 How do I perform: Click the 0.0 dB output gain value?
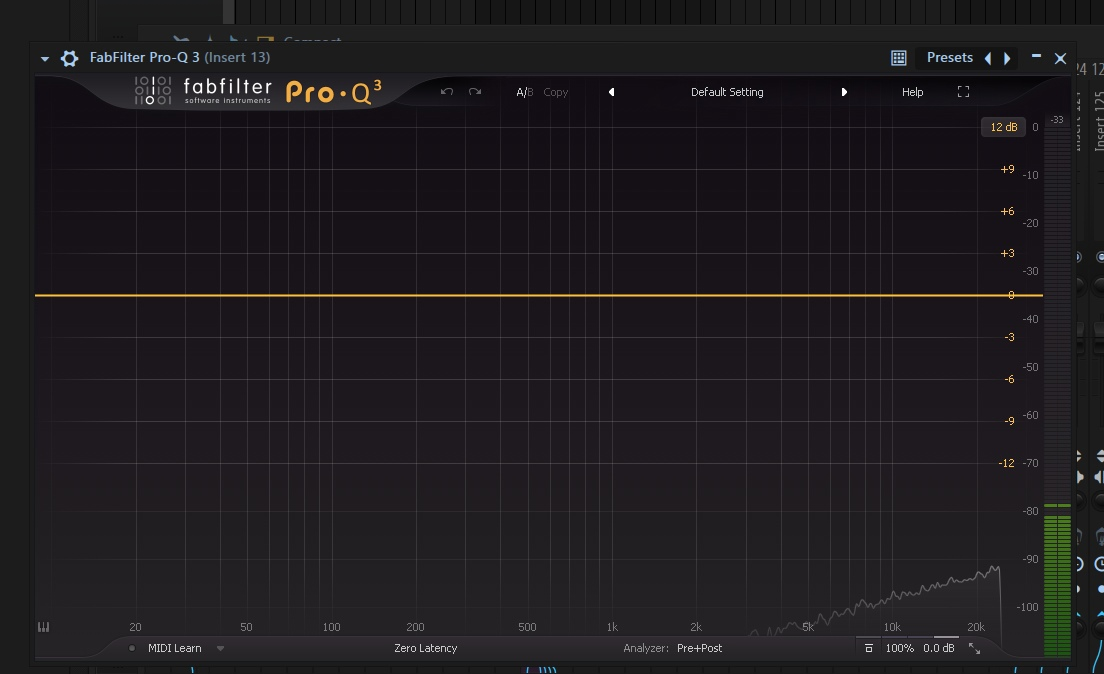click(939, 648)
